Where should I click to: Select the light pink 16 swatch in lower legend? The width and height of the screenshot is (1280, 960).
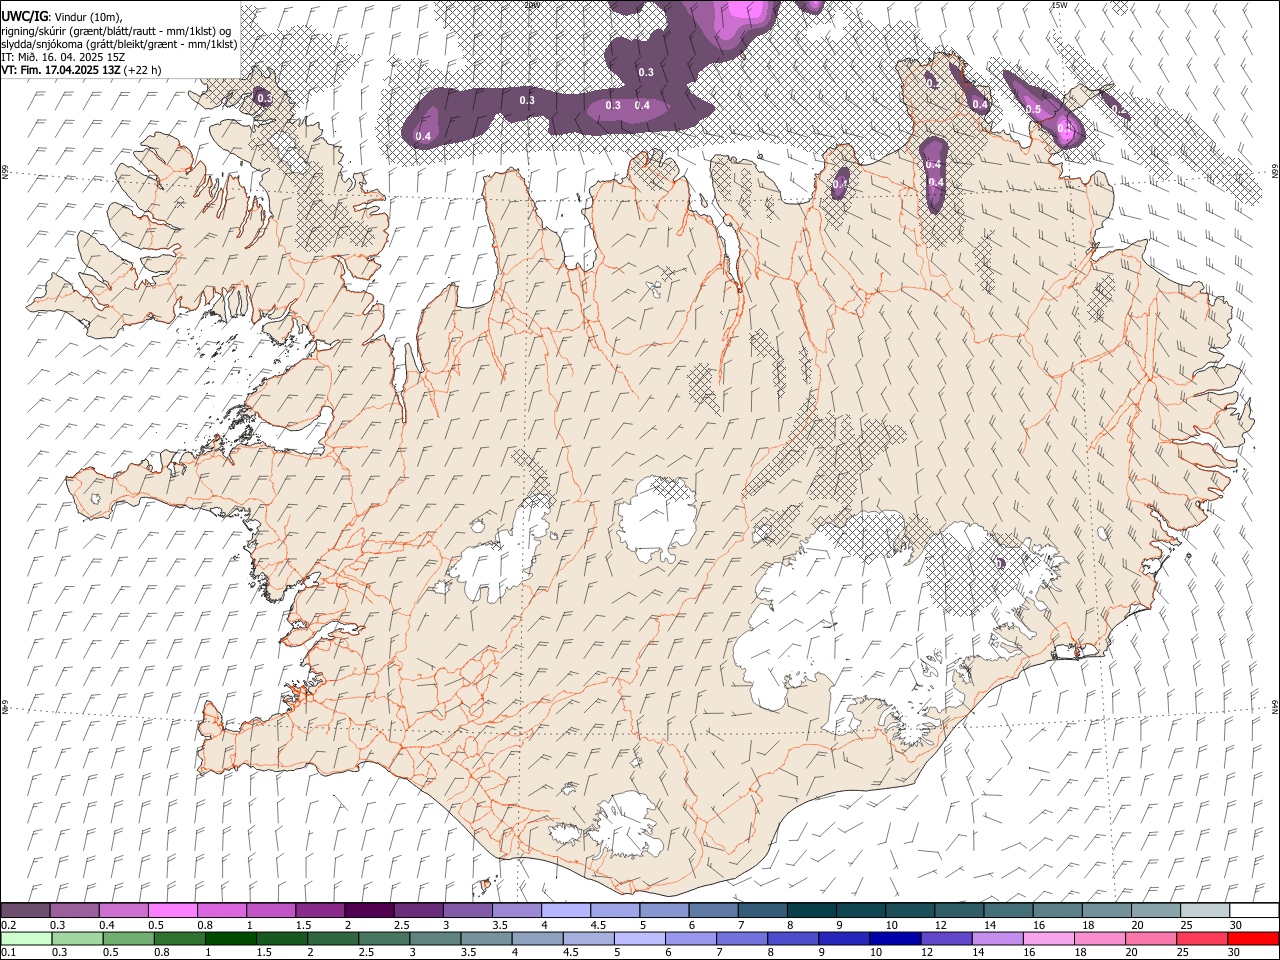(1048, 939)
